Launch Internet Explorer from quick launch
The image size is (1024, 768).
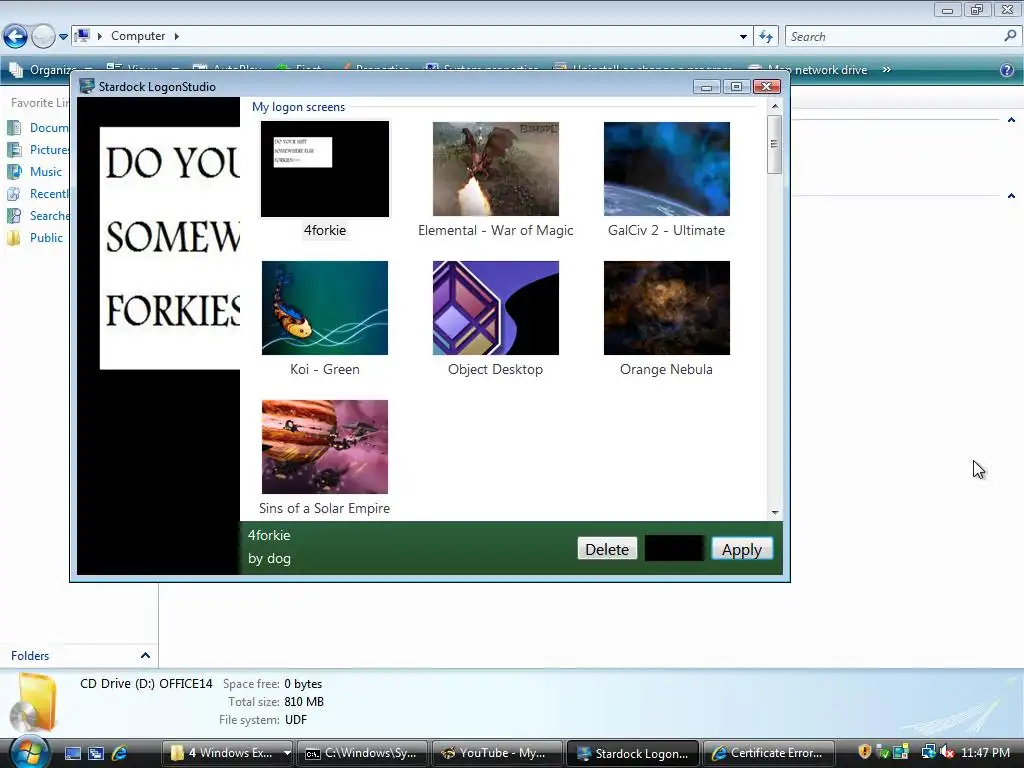click(x=120, y=753)
